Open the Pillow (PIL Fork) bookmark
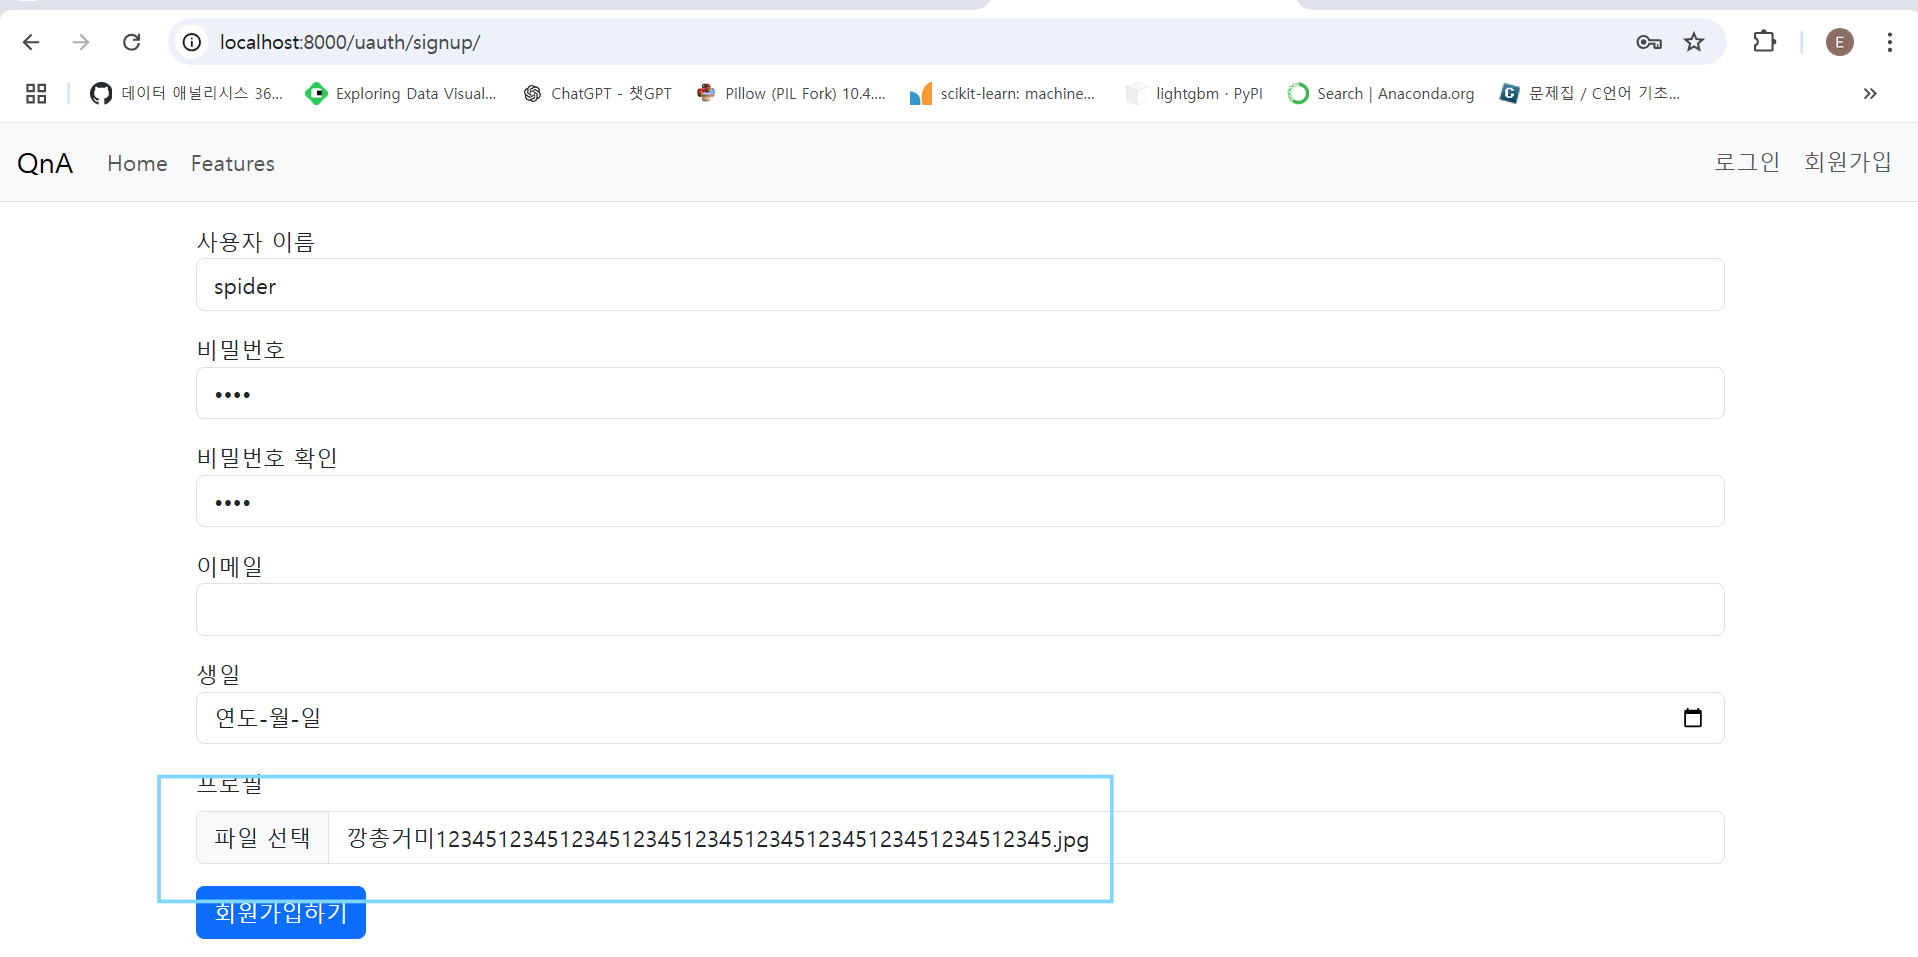 (791, 94)
